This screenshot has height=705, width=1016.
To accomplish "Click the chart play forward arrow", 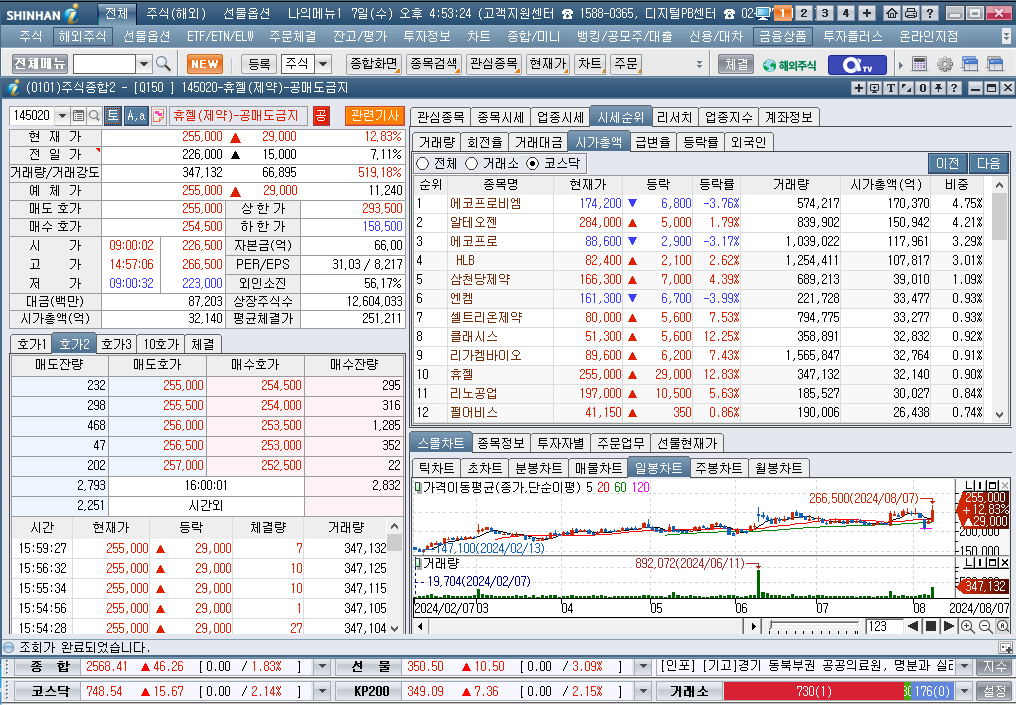I will tap(948, 626).
